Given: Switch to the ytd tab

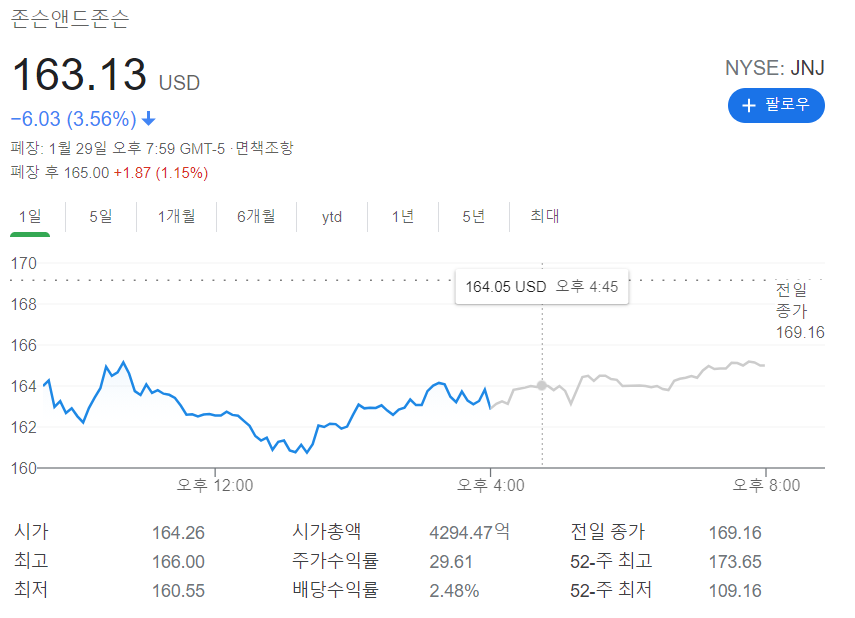Looking at the screenshot, I should point(332,217).
